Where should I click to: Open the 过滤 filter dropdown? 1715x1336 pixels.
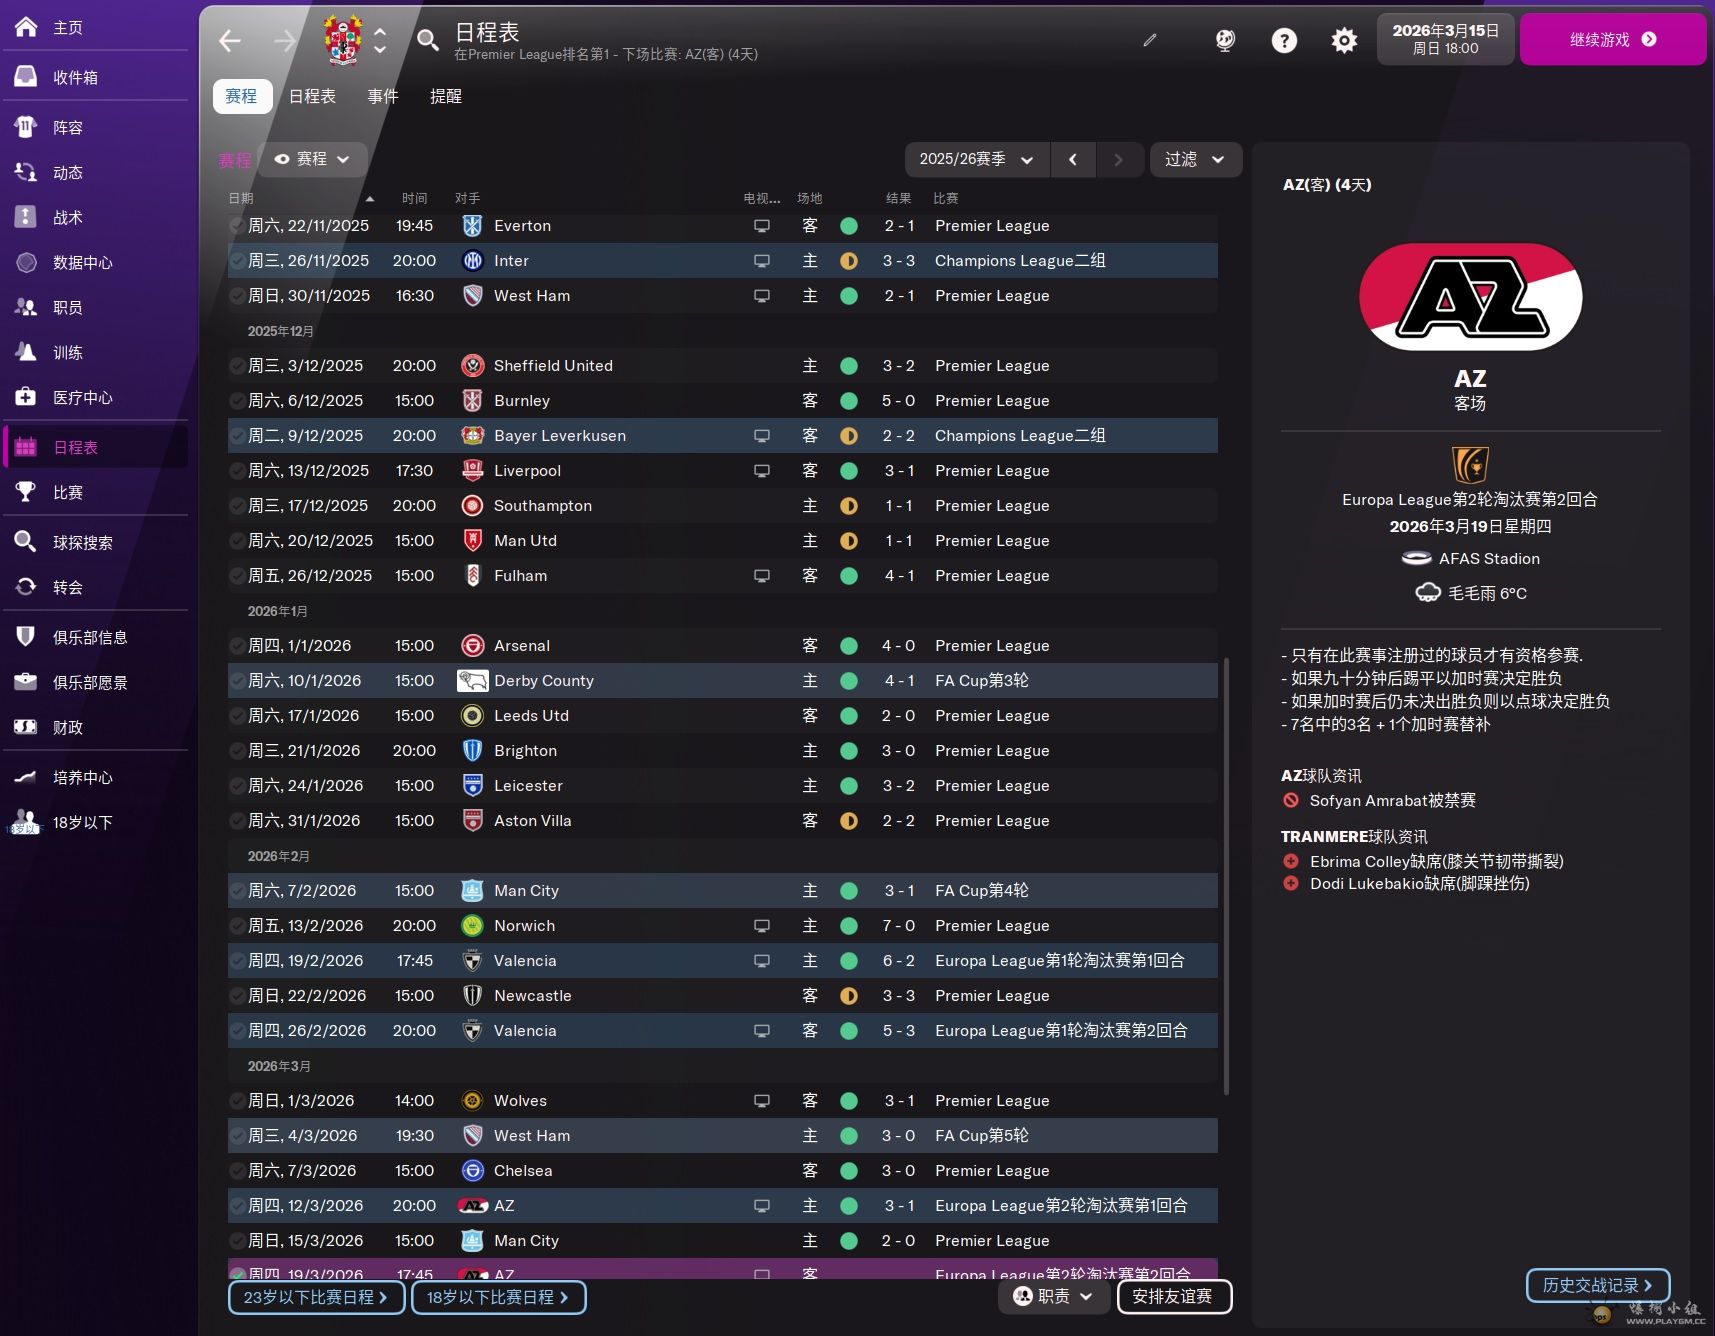coord(1195,159)
